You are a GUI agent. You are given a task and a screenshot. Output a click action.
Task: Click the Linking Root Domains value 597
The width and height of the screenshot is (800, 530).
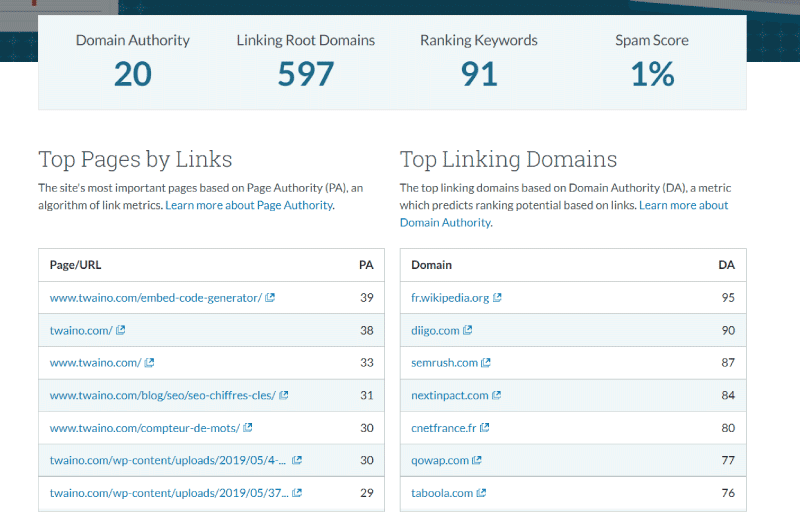point(306,74)
